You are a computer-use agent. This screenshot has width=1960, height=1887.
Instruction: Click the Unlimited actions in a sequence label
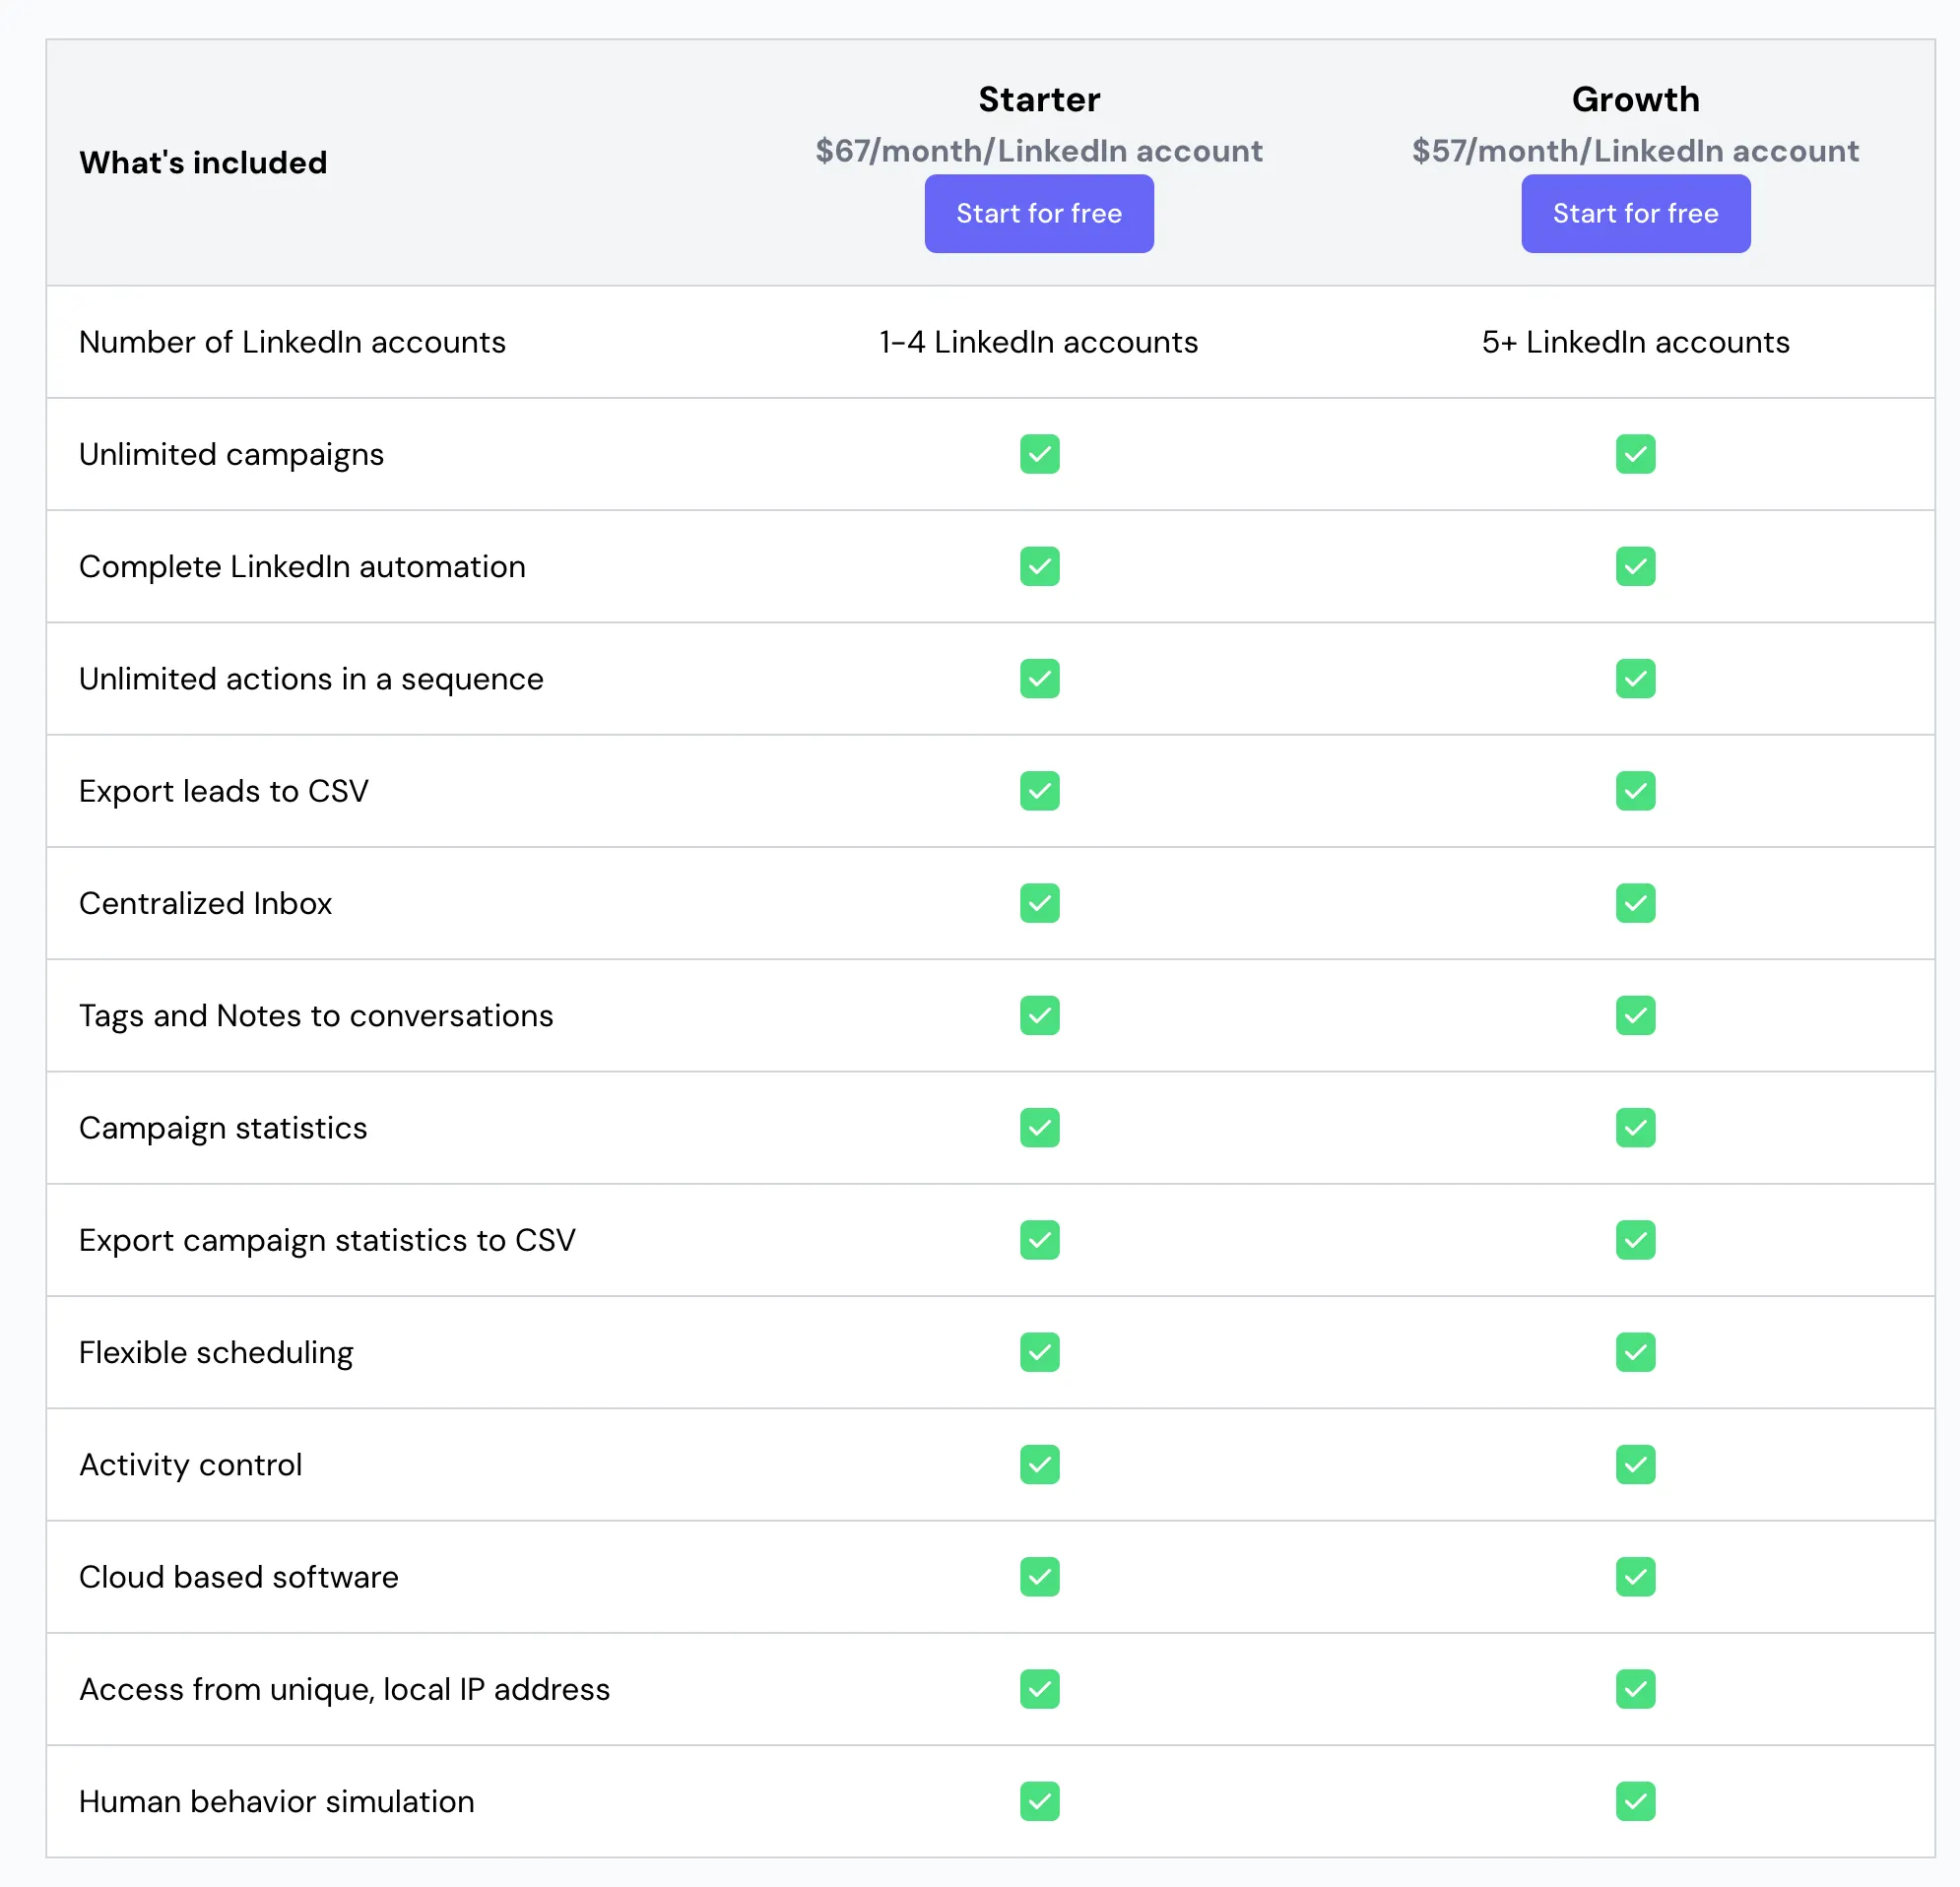(311, 679)
